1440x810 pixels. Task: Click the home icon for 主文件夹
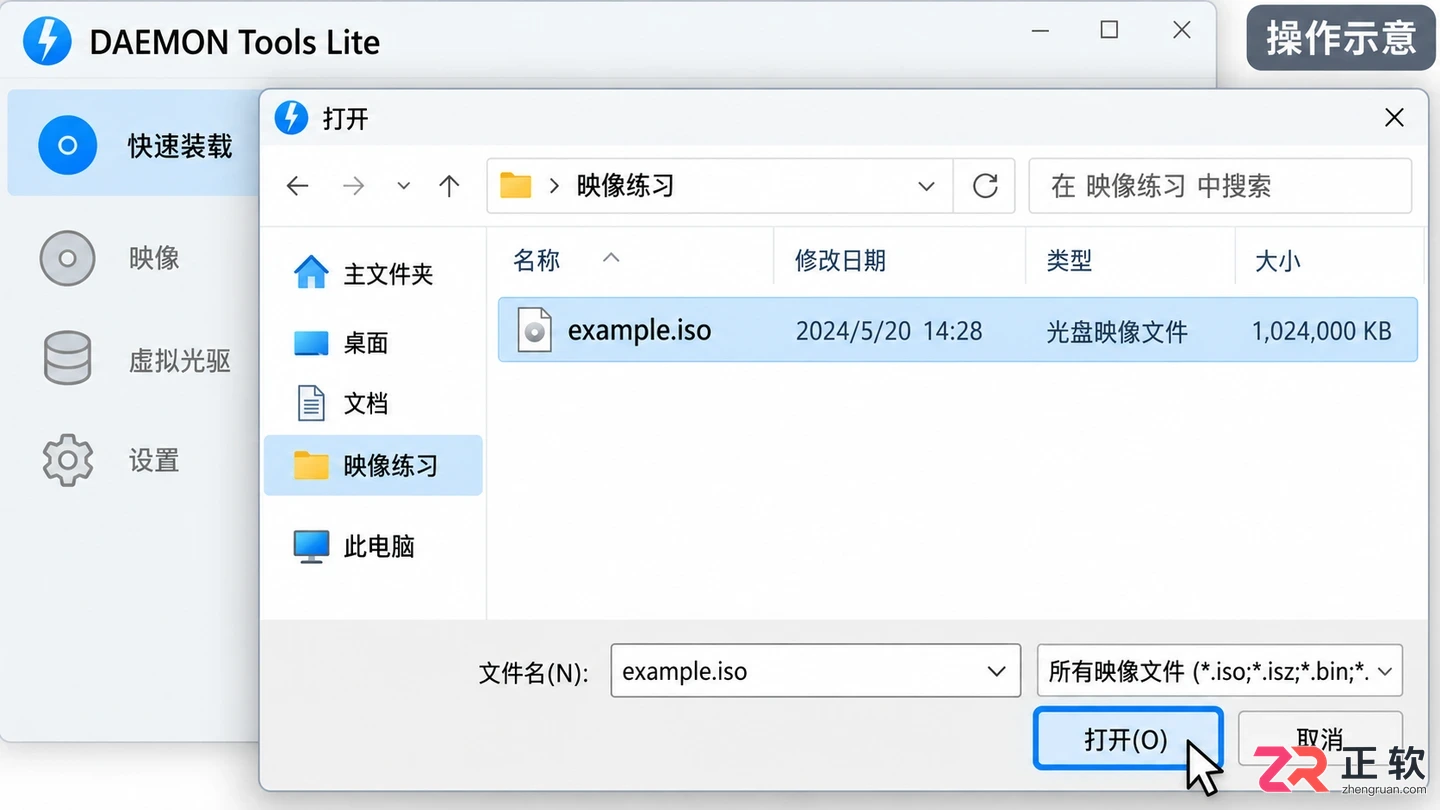(311, 272)
